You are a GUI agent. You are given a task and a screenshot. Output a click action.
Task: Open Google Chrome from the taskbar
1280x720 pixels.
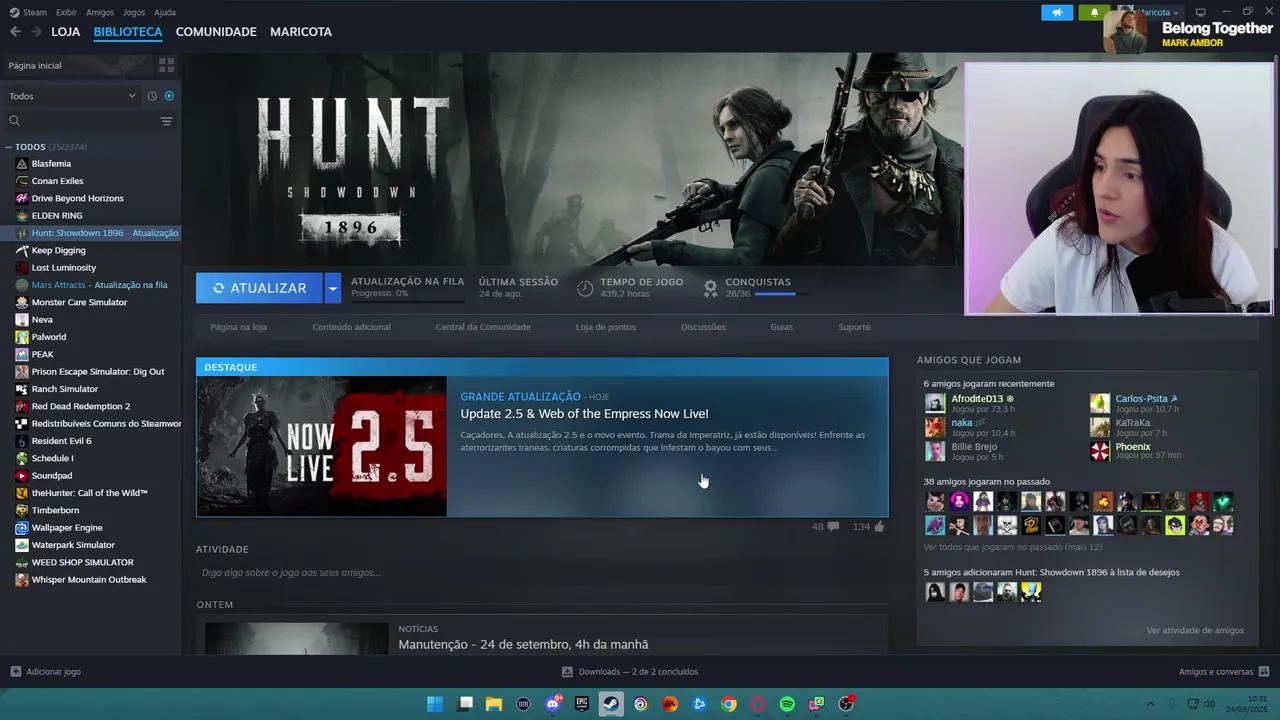[x=729, y=704]
